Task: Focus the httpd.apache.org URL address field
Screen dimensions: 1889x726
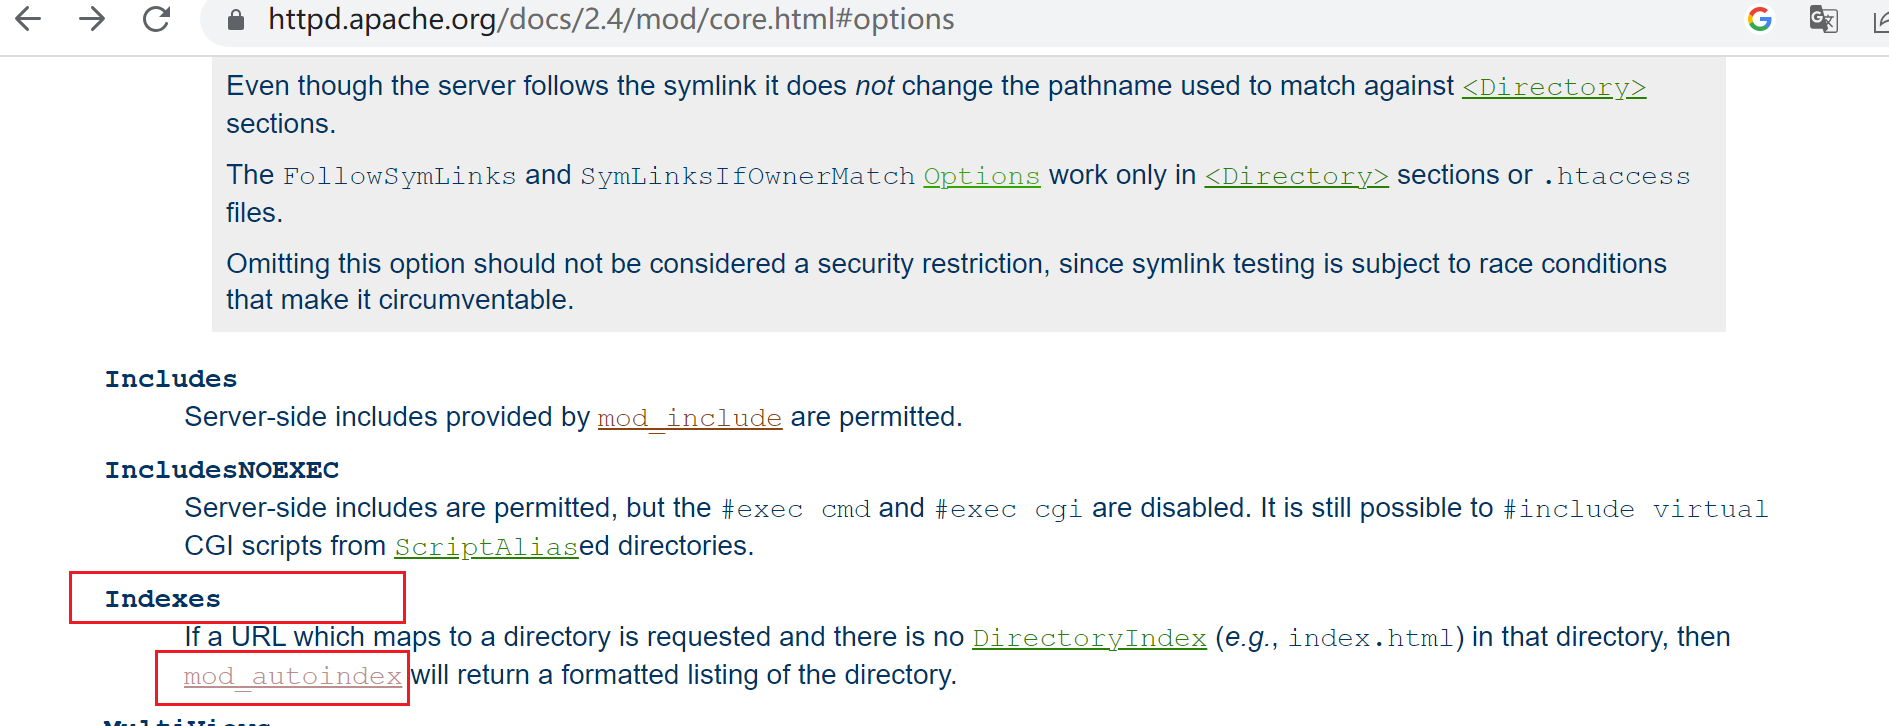Action: [x=610, y=20]
